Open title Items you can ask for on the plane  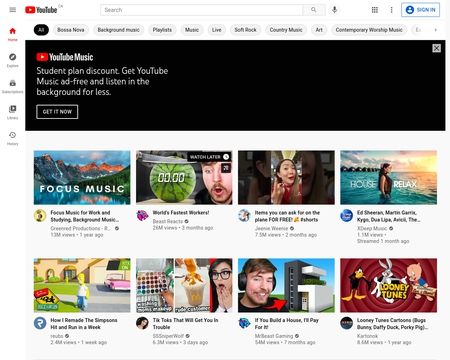[287, 216]
